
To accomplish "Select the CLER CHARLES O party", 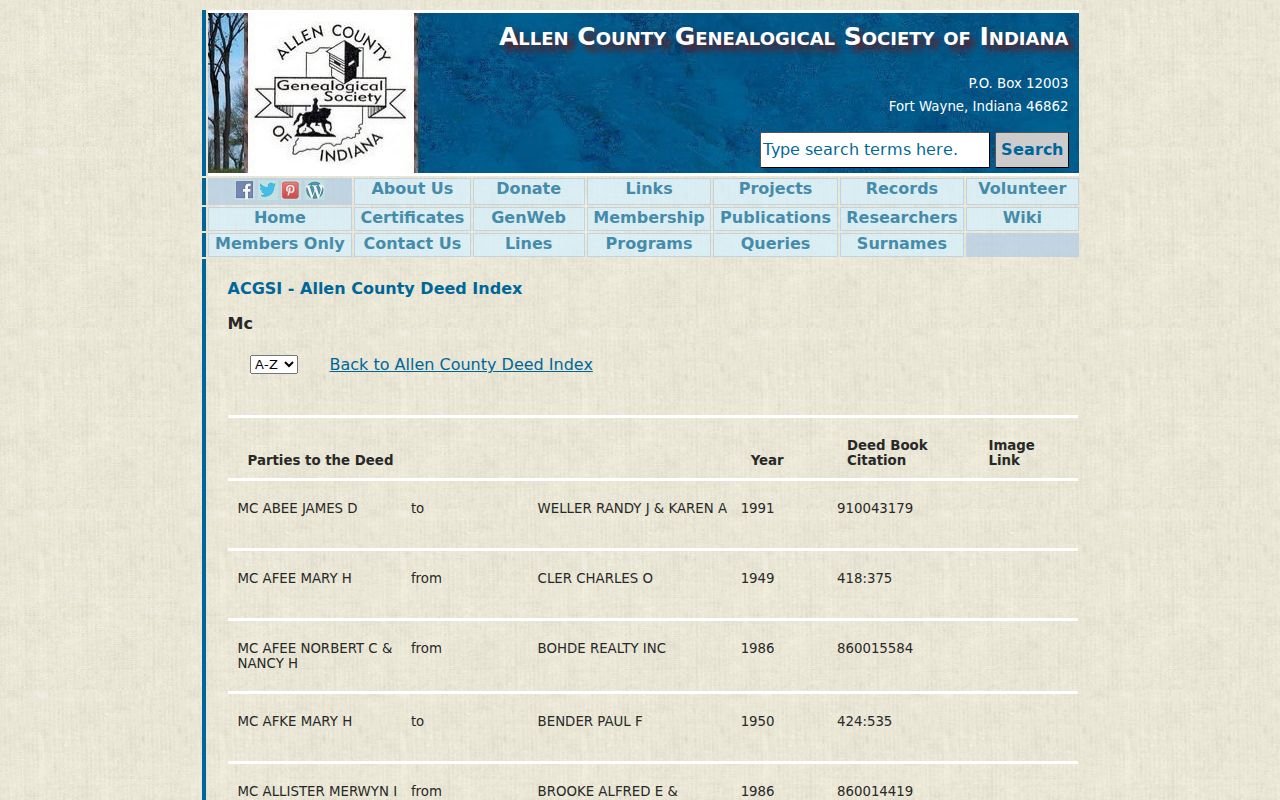I will [595, 578].
